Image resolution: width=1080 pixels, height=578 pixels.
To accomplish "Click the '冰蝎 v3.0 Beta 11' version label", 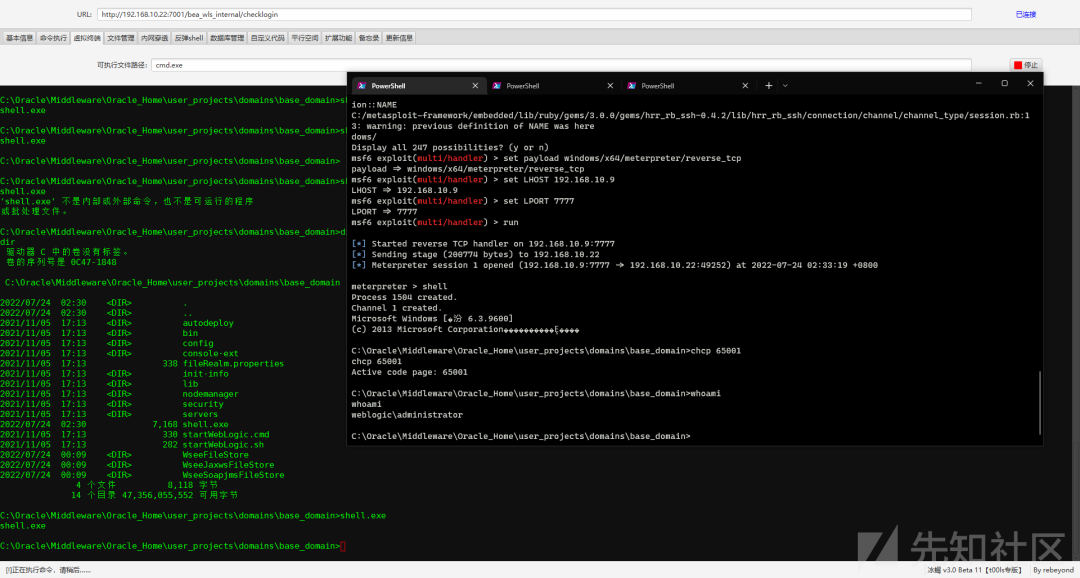I will [x=976, y=570].
